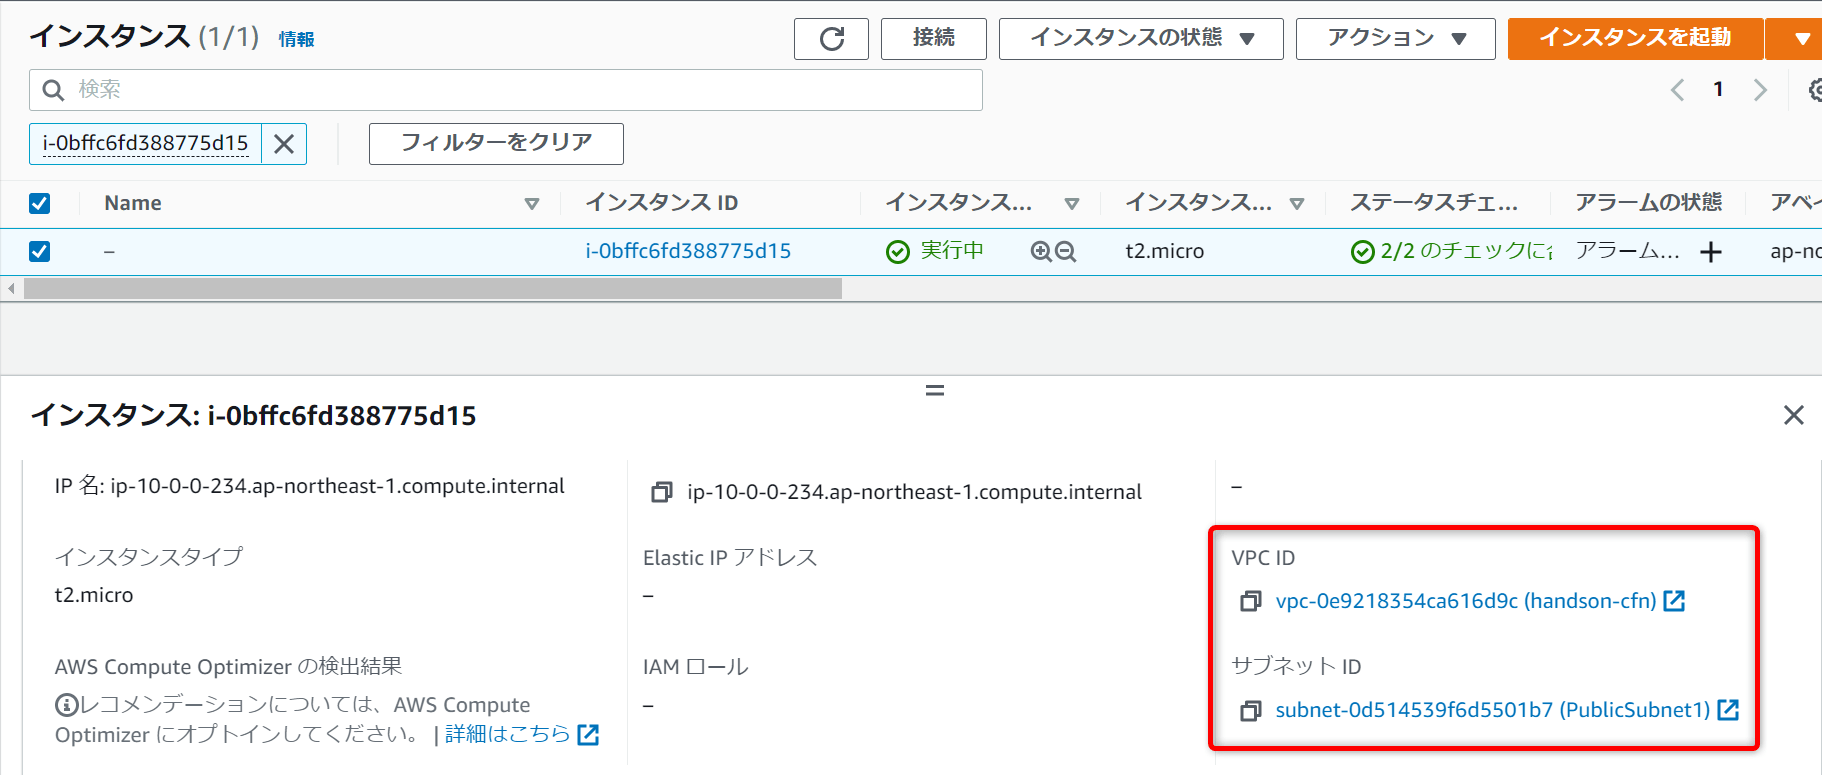
Task: Close the instance details panel
Action: click(1794, 415)
